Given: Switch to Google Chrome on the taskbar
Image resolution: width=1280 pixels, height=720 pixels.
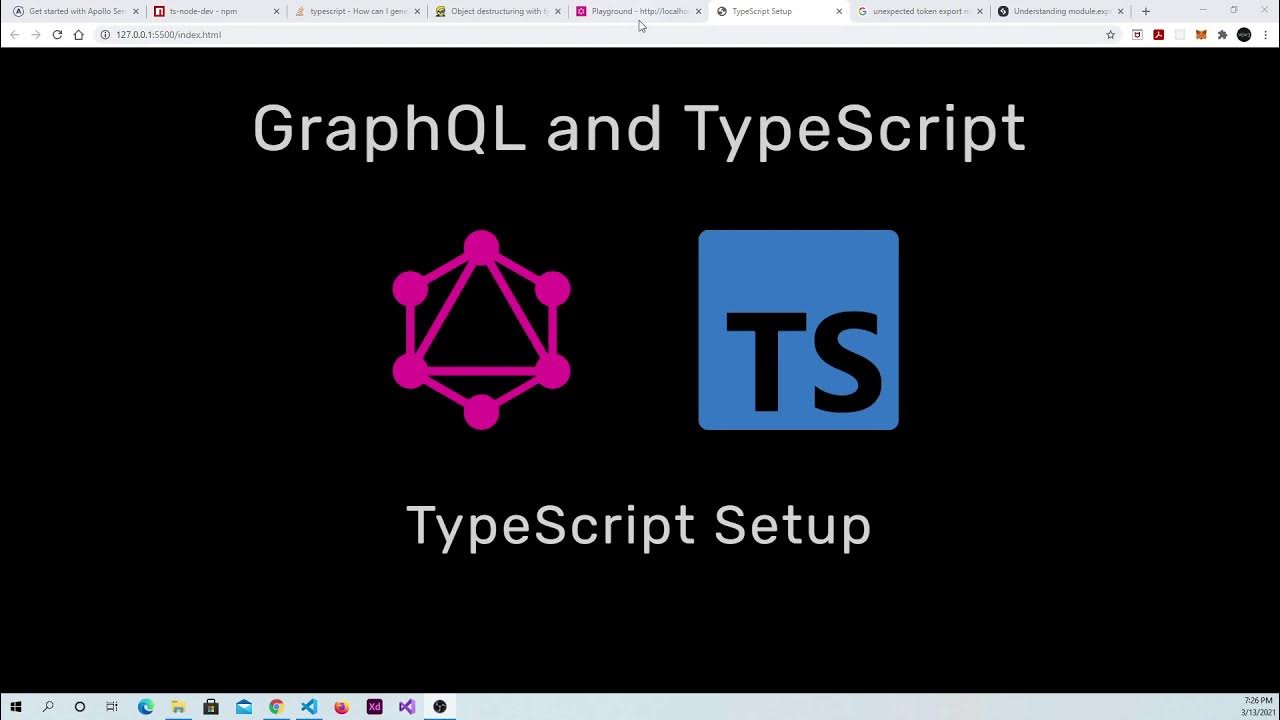Looking at the screenshot, I should tap(276, 707).
